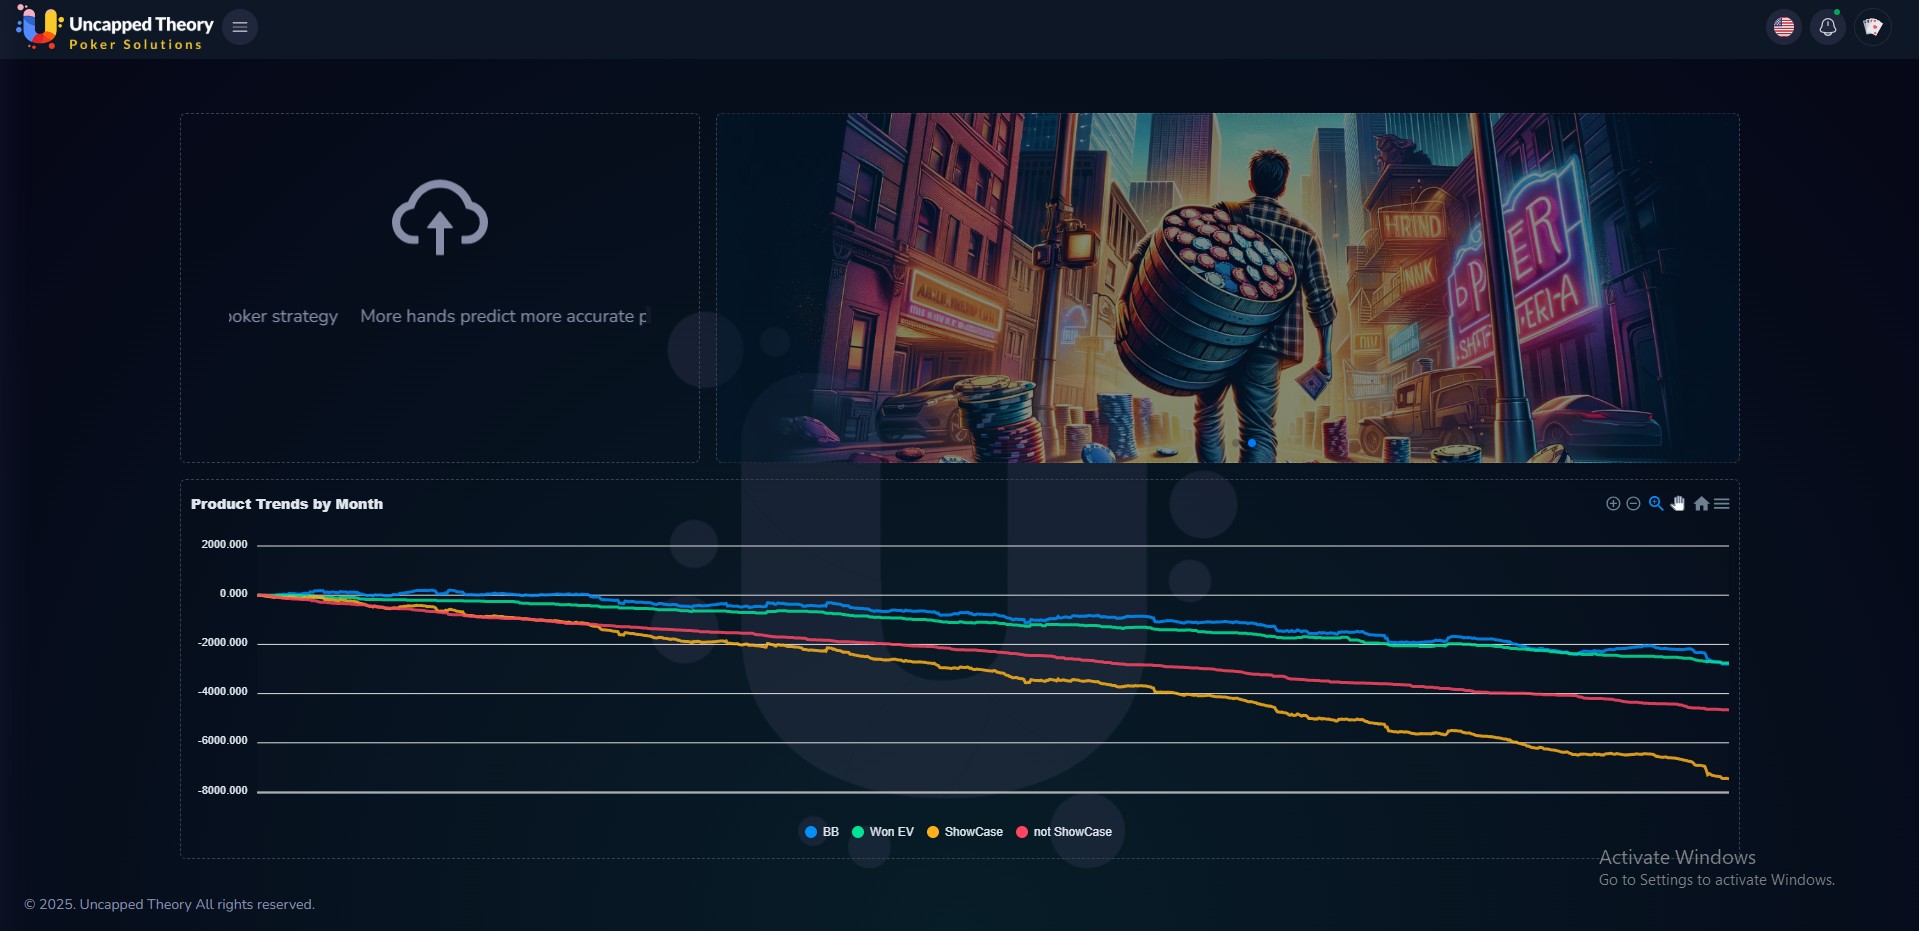Open the notifications bell
The width and height of the screenshot is (1919, 931).
1828,27
